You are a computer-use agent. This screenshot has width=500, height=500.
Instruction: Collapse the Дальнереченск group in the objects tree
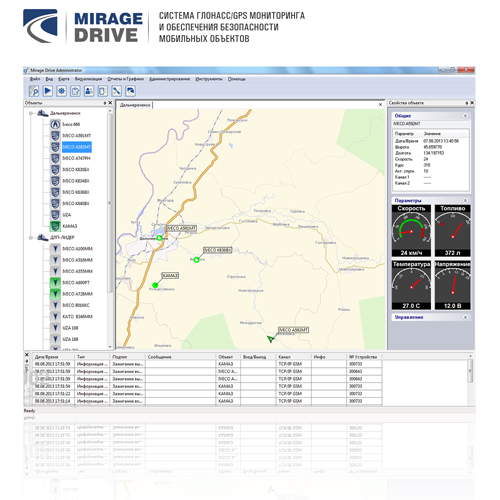coord(31,113)
